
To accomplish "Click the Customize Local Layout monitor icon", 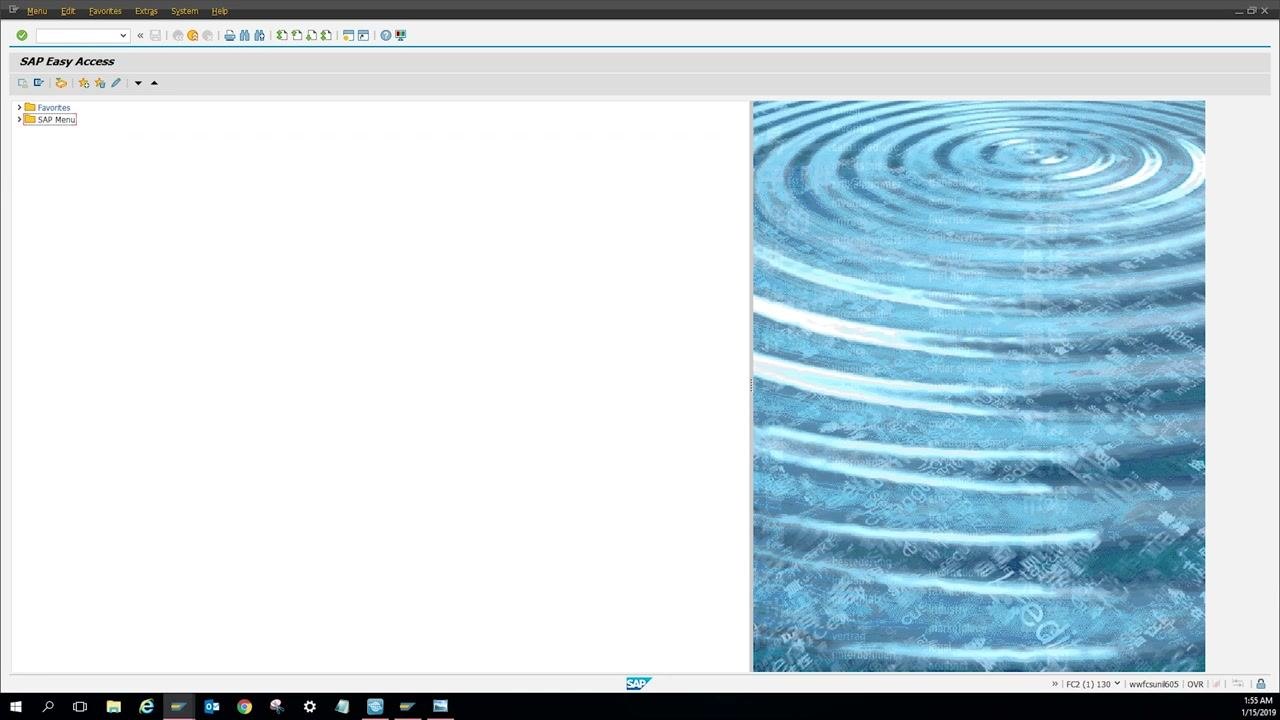I will pos(400,35).
